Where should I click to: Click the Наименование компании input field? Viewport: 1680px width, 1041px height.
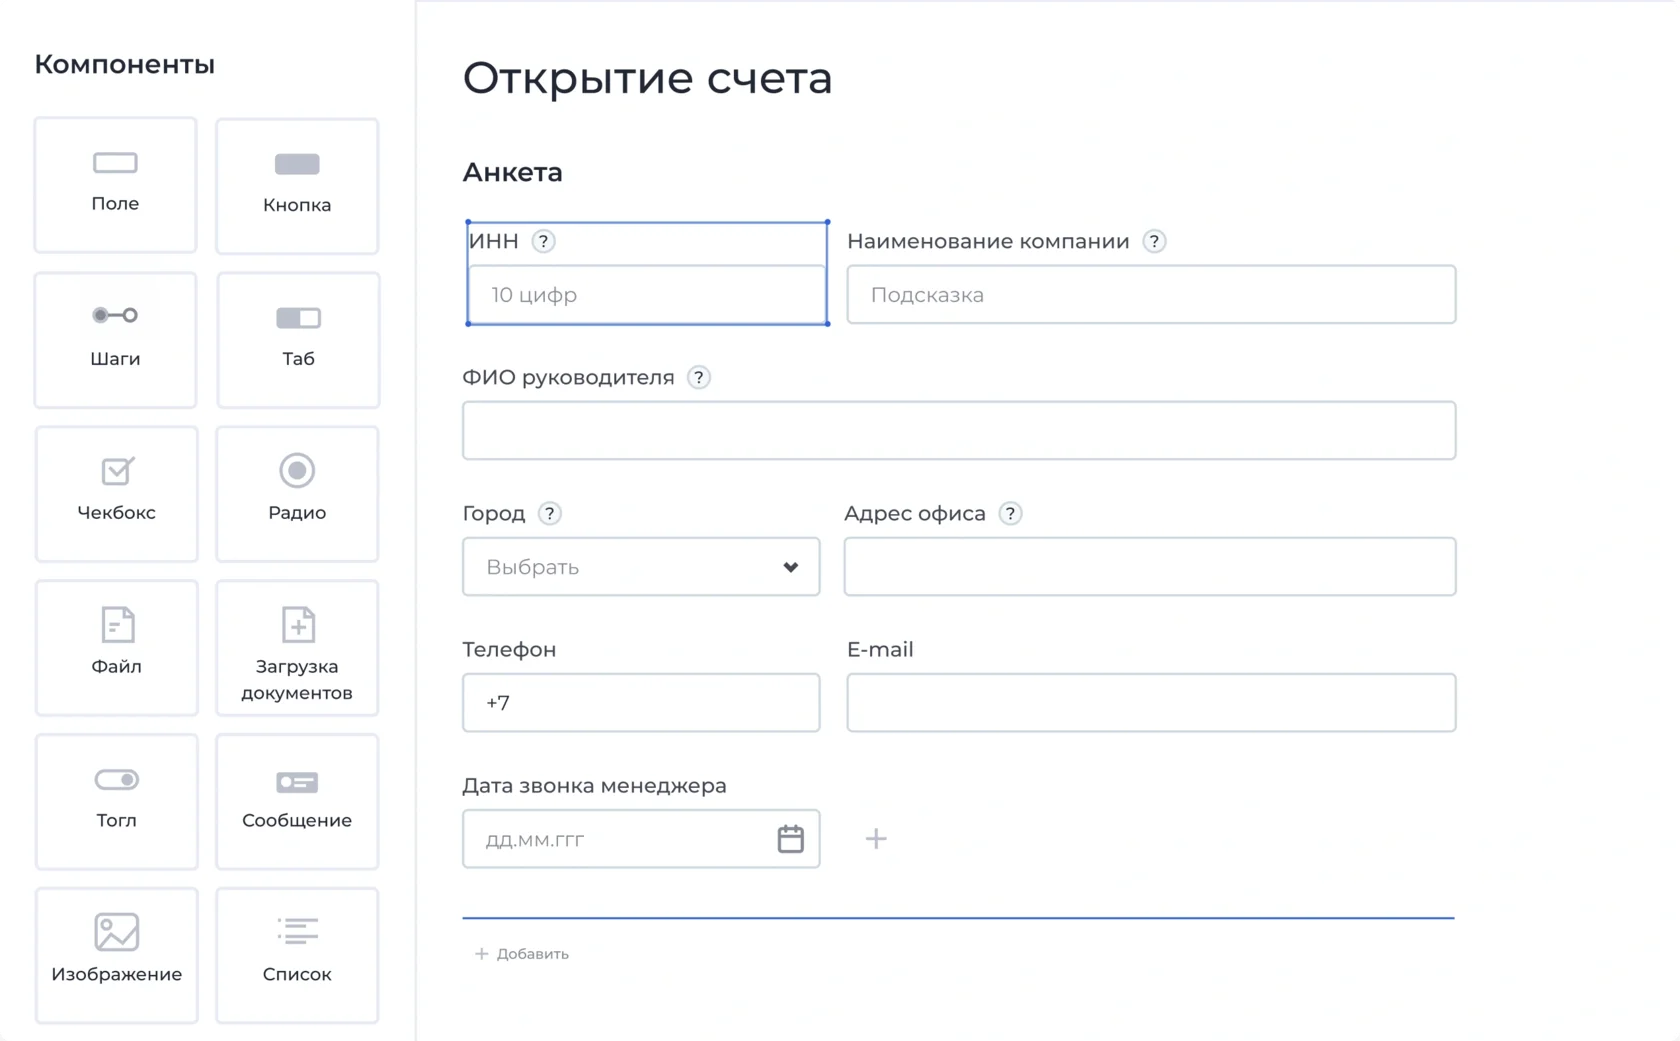pos(1151,295)
